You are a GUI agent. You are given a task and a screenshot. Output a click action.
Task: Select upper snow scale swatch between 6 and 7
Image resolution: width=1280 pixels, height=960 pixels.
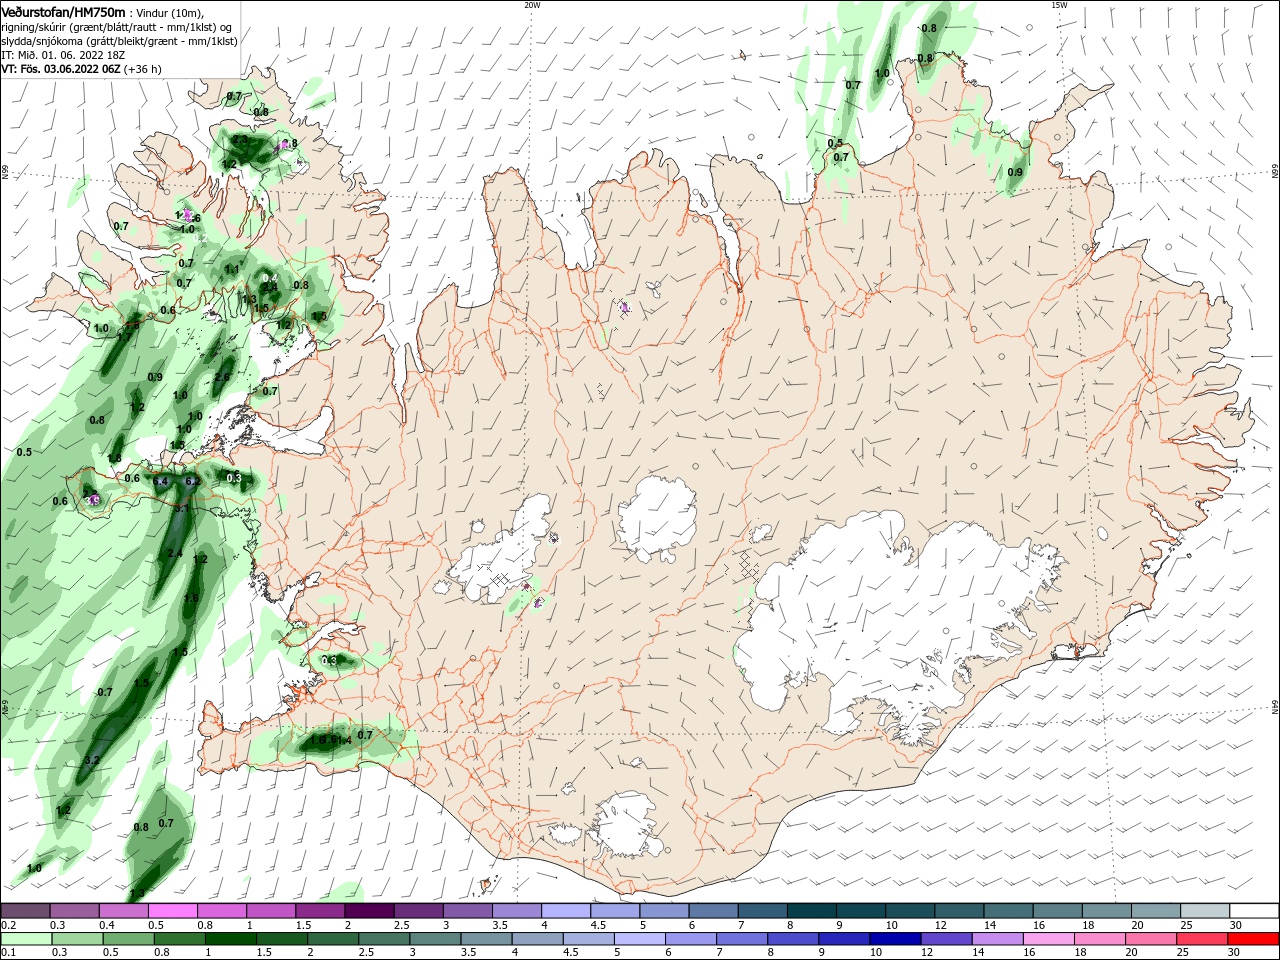712,911
